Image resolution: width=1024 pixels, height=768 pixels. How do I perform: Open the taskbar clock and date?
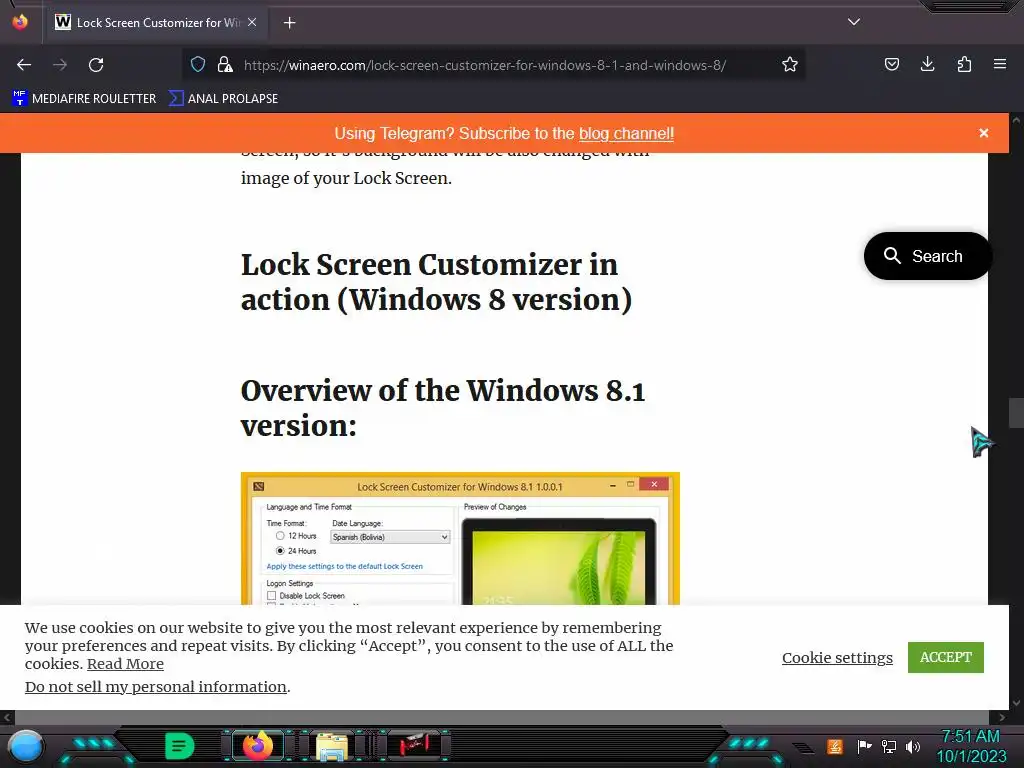(x=971, y=746)
